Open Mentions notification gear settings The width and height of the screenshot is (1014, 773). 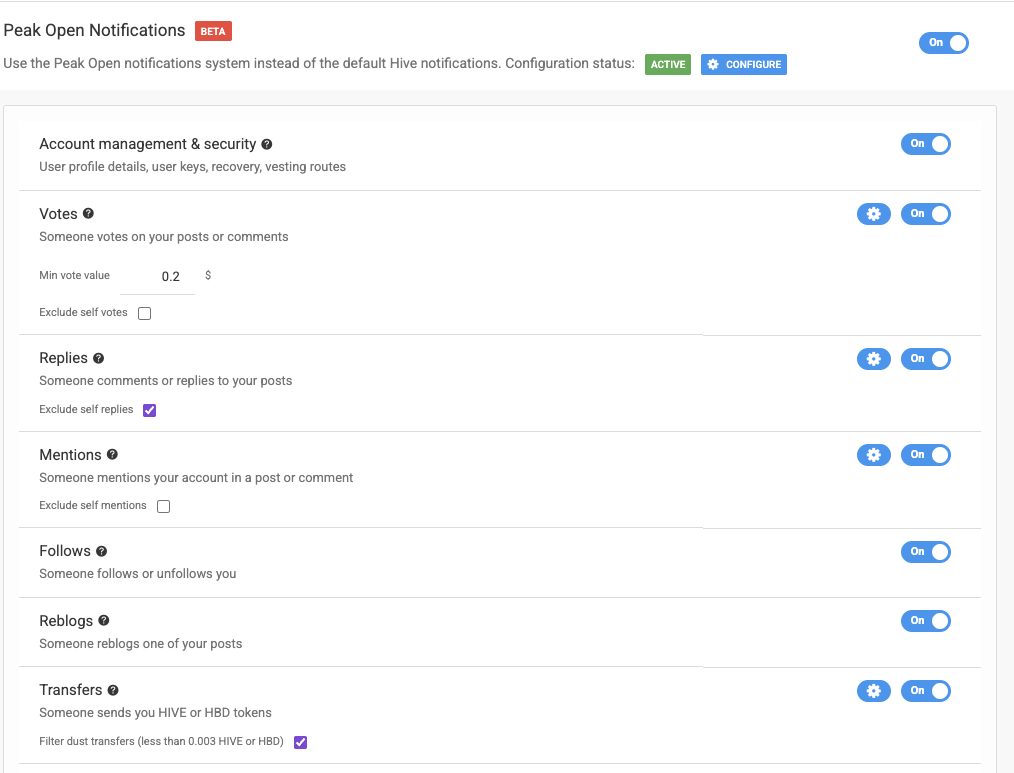click(x=873, y=455)
